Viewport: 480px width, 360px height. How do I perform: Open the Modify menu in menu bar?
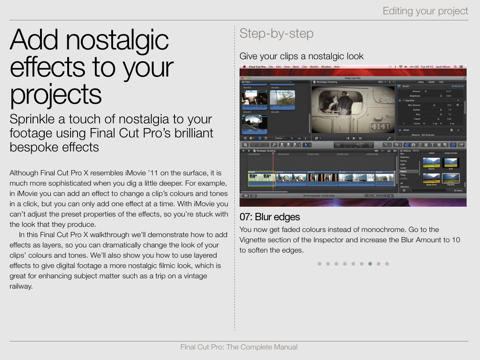pos(314,66)
